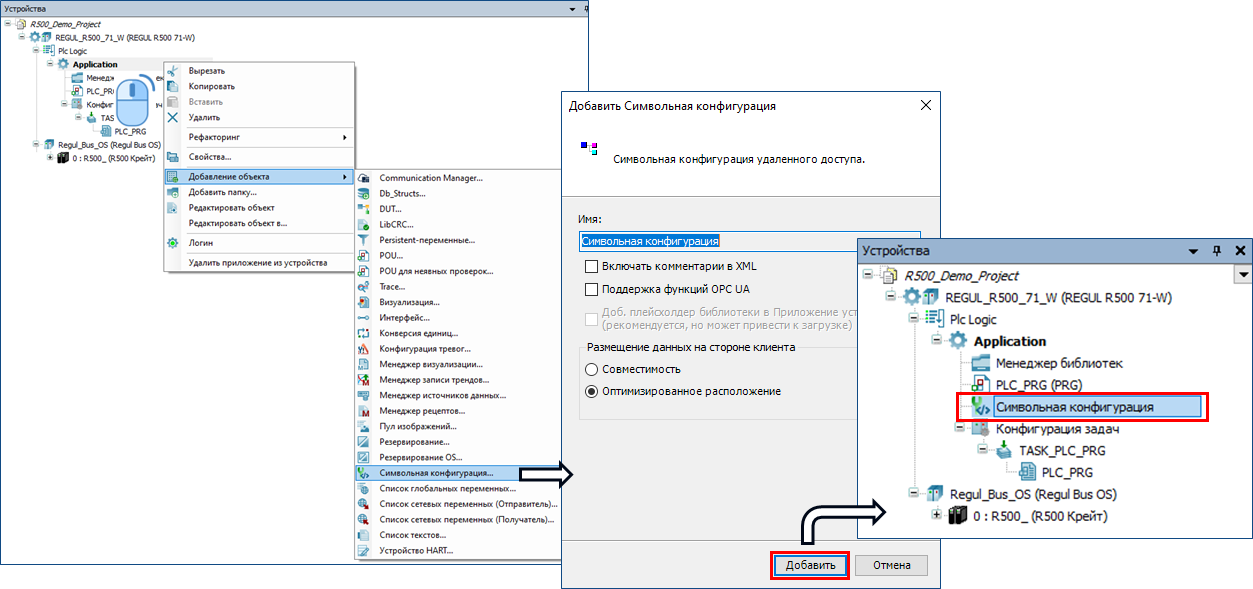Click the red X Удалить icon
Screen dimensions: 1253x589
tap(172, 117)
